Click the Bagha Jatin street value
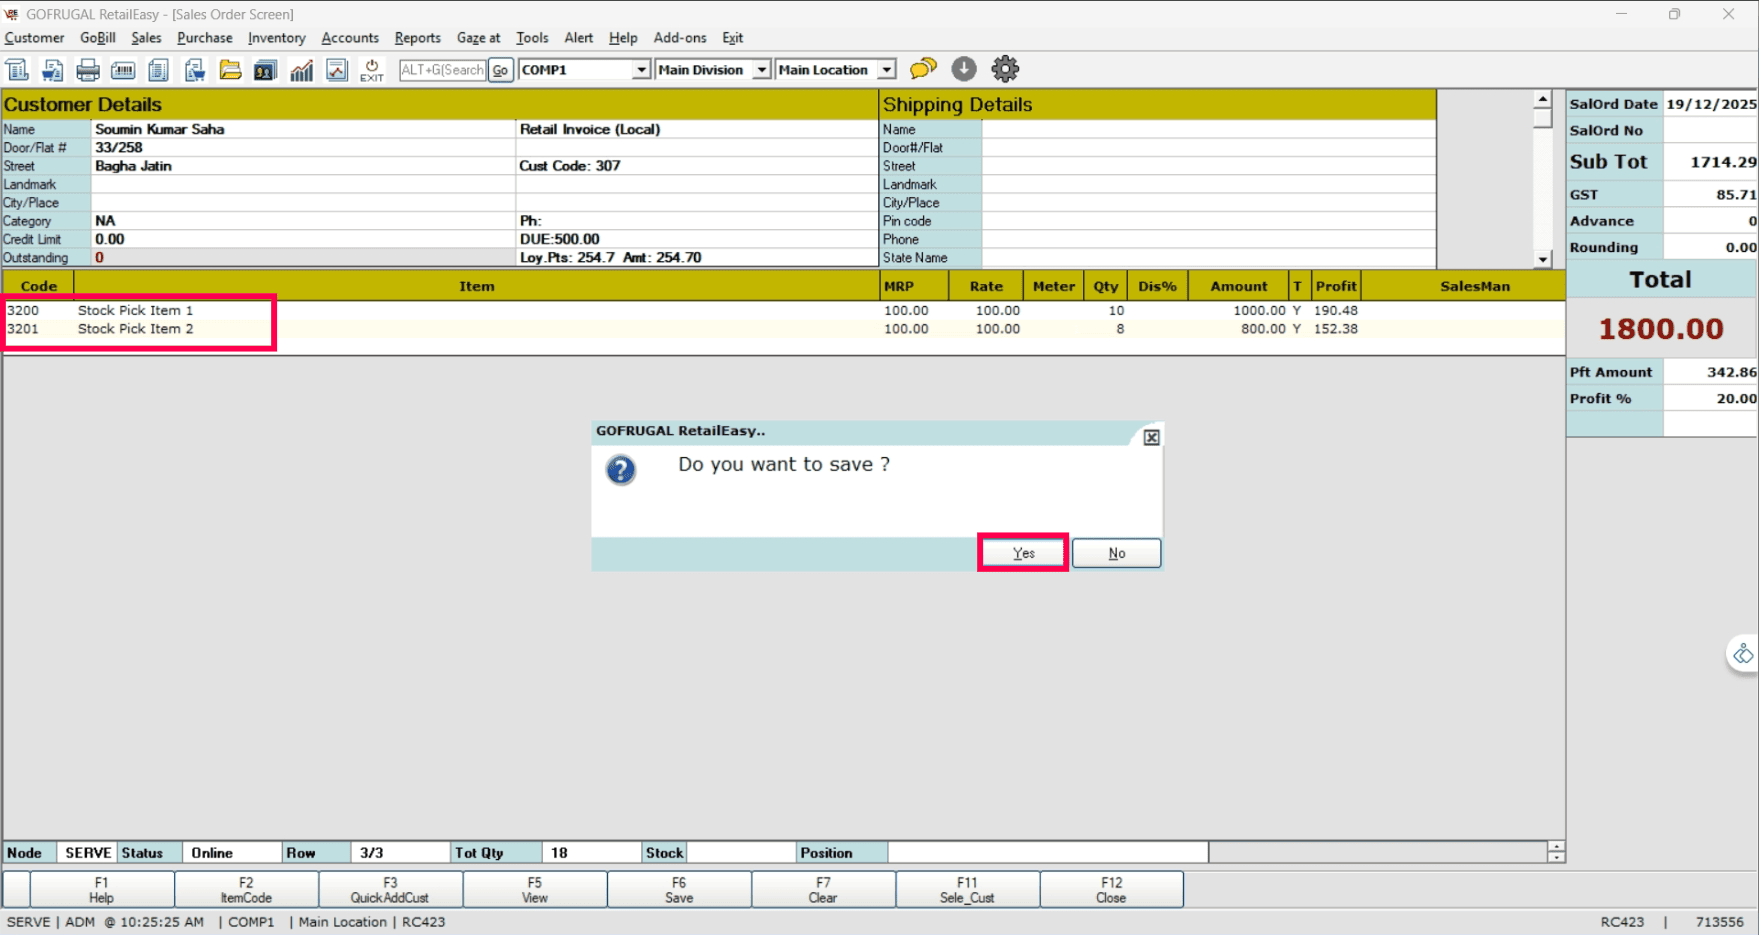The image size is (1759, 935). (x=134, y=166)
